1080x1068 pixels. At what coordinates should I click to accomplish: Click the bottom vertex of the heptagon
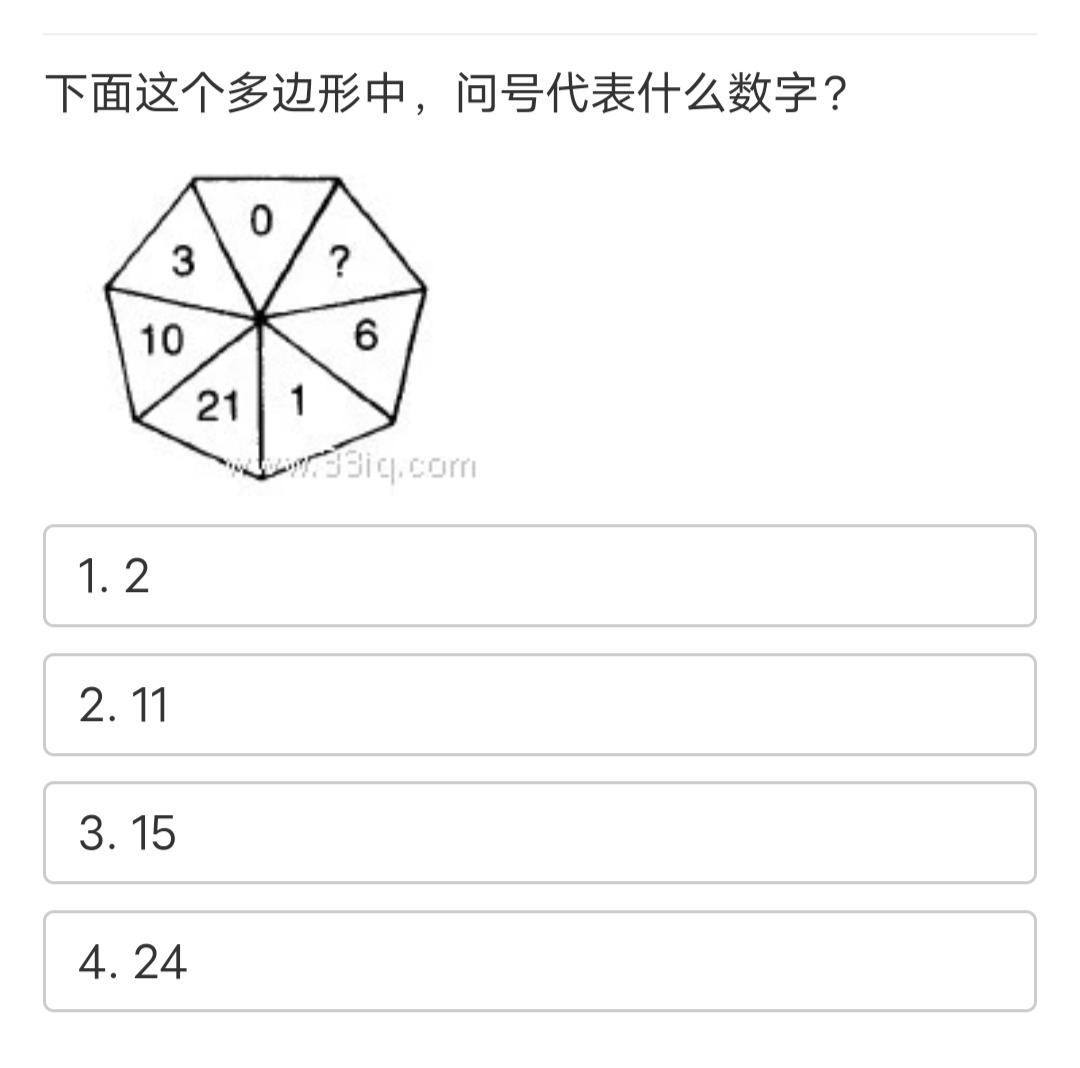click(x=262, y=477)
